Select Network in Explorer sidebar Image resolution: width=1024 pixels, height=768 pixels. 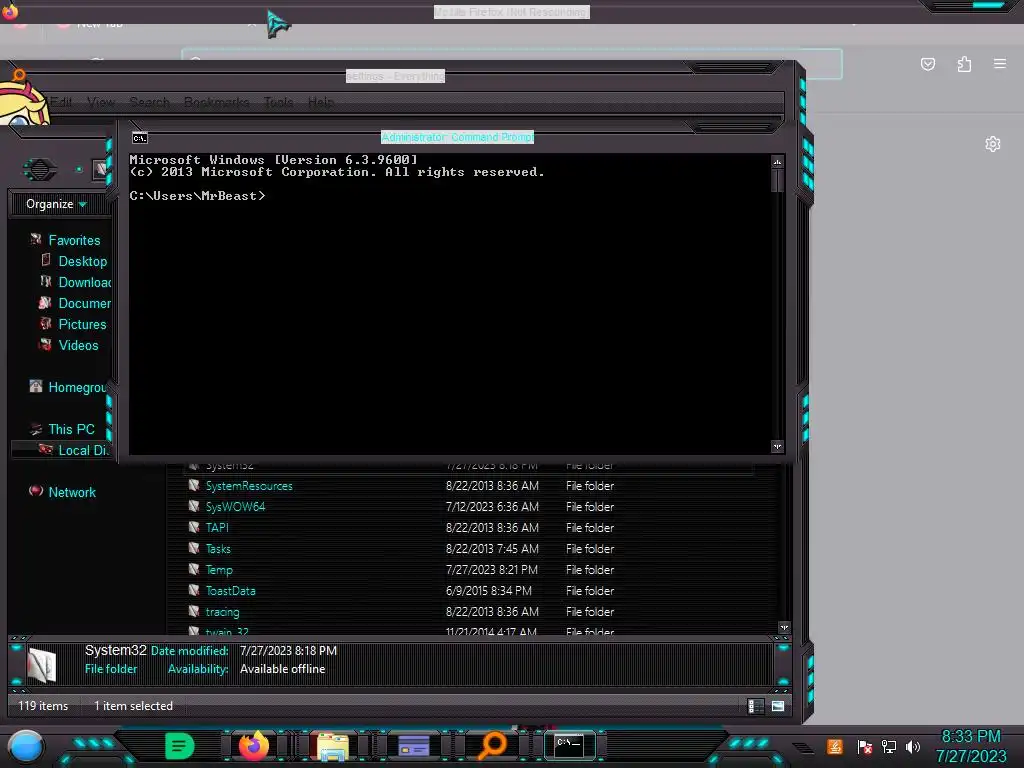[72, 492]
